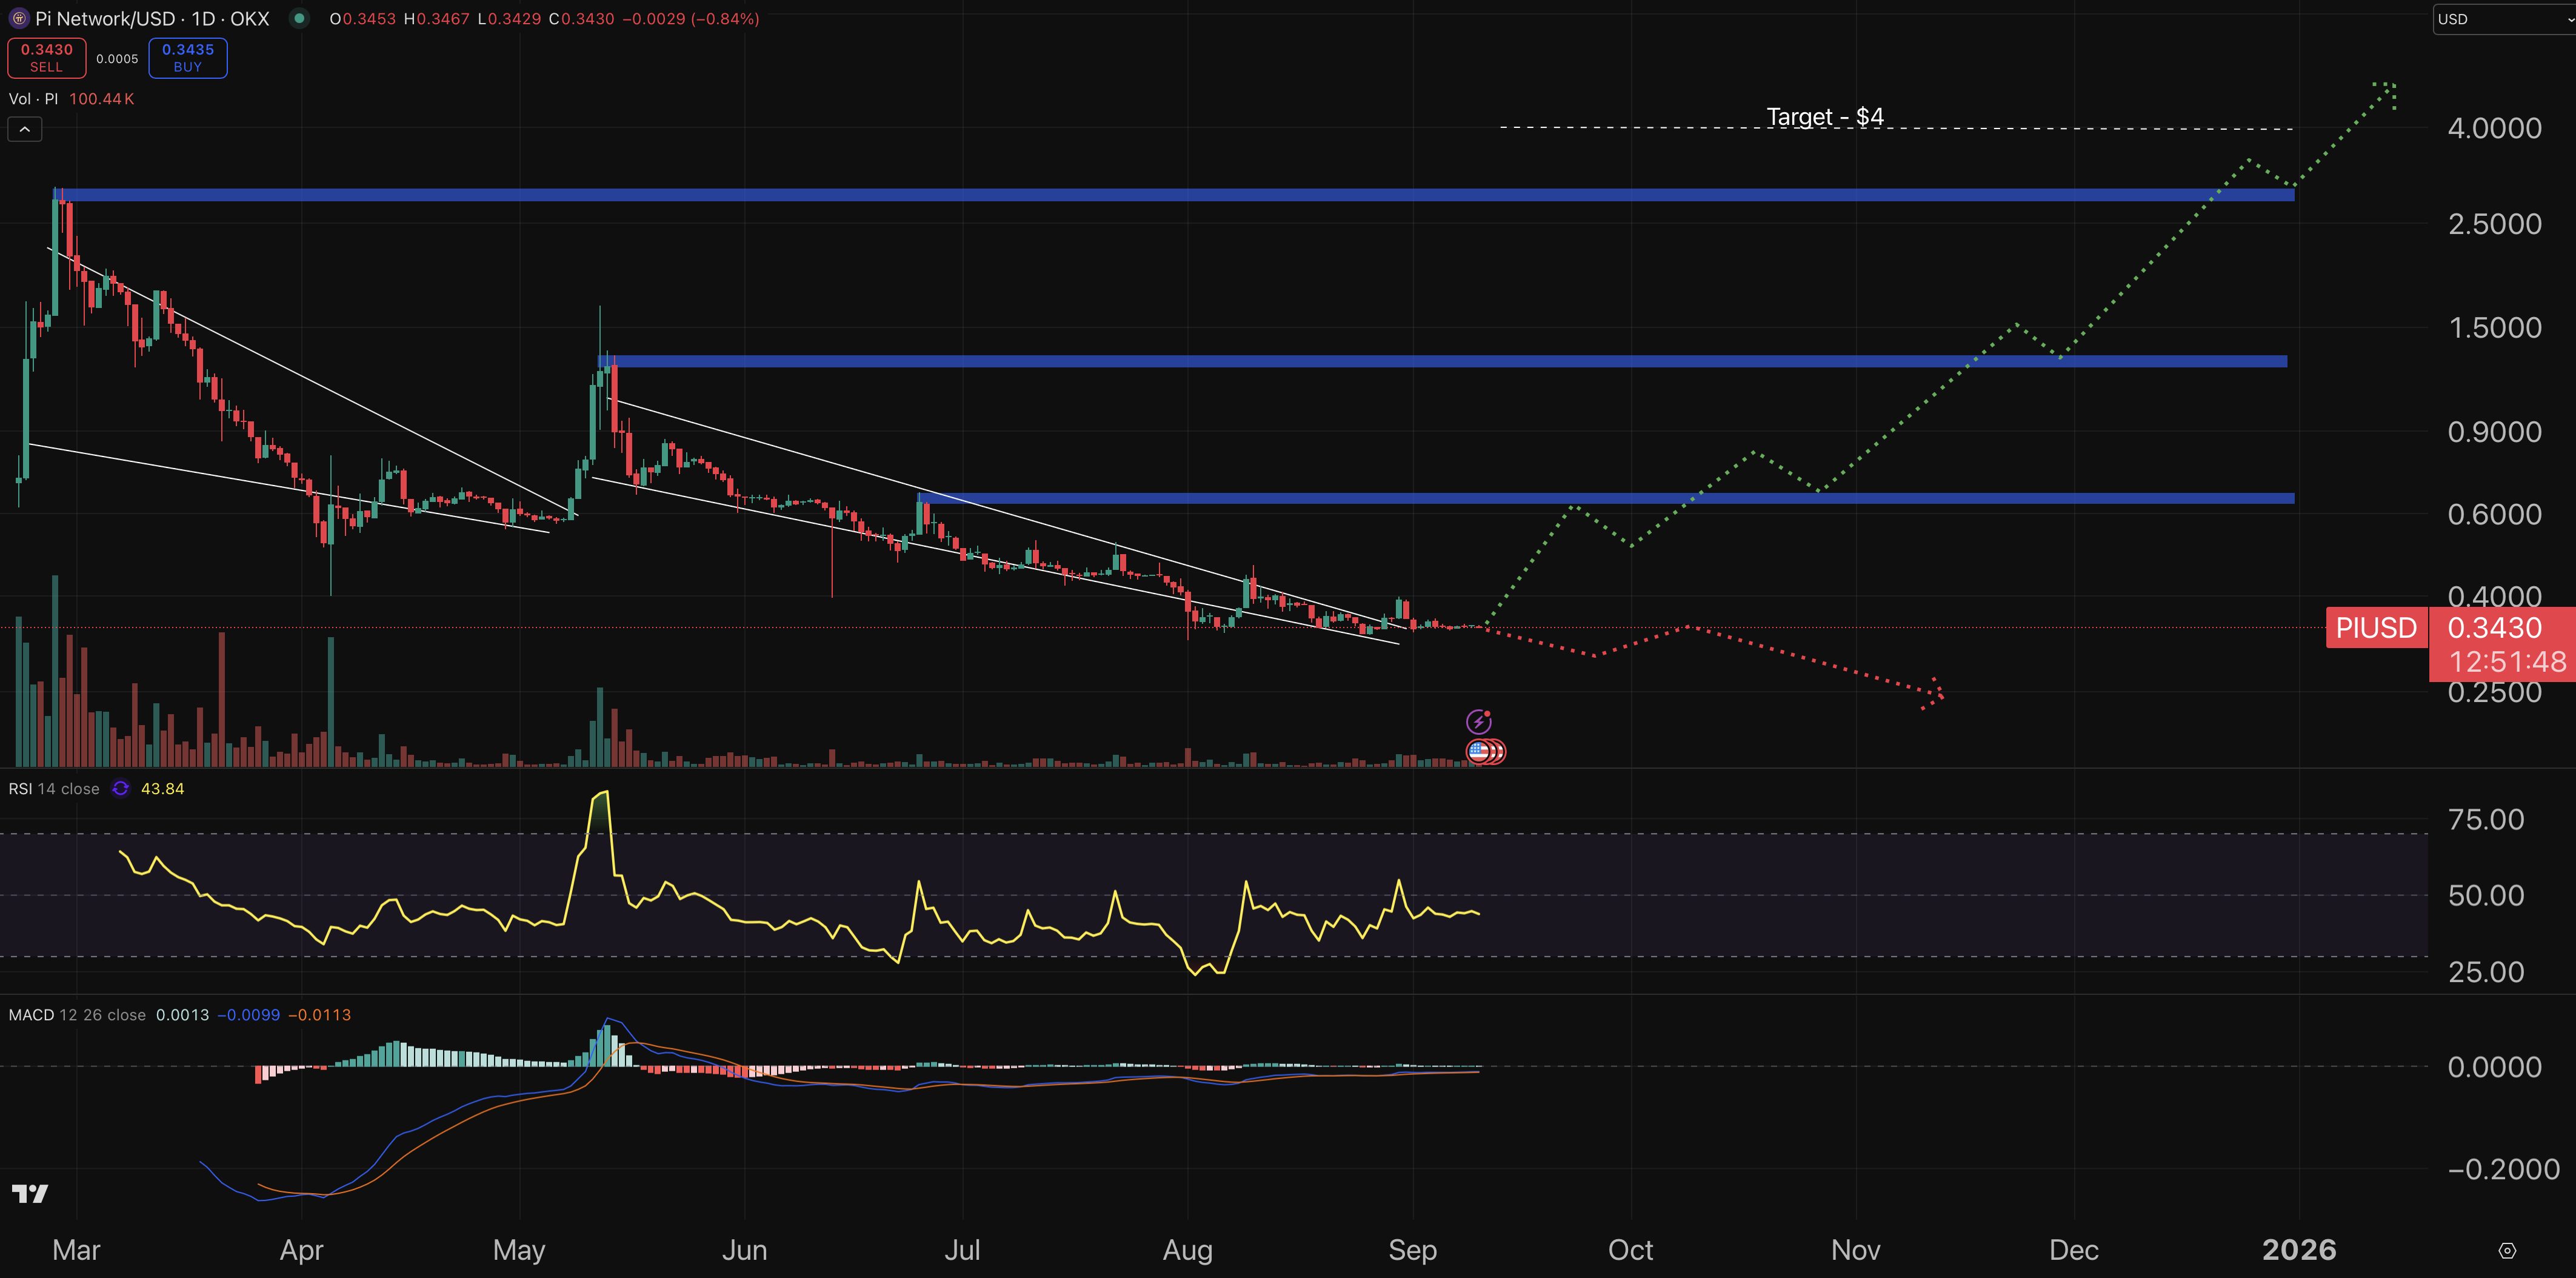
Task: Open the USD currency dropdown
Action: tap(2500, 19)
